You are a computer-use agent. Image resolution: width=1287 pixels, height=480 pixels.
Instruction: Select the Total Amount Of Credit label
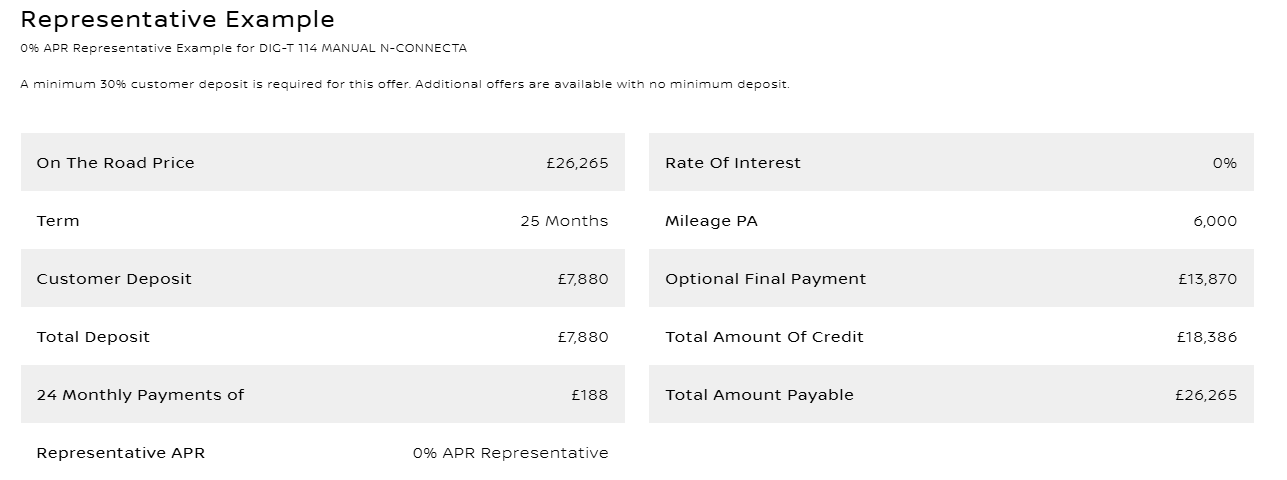coord(764,337)
